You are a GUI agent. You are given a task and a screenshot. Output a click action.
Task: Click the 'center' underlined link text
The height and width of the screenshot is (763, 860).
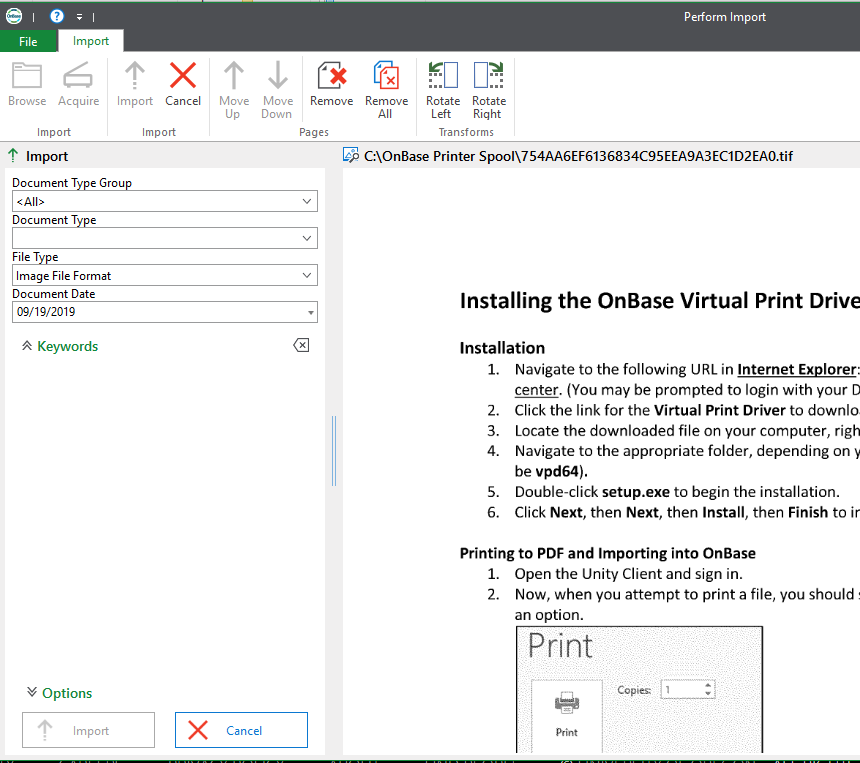(x=536, y=389)
